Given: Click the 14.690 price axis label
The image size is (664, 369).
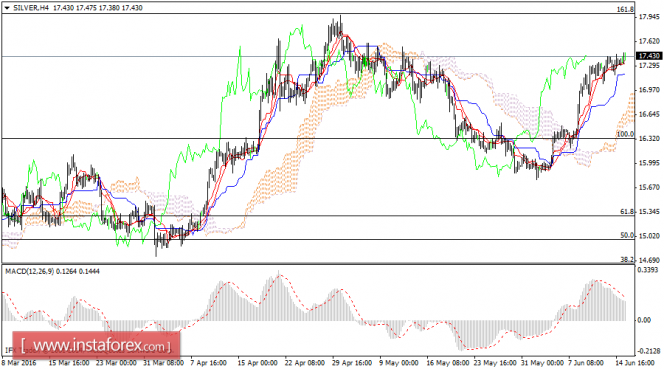Looking at the screenshot, I should [649, 260].
